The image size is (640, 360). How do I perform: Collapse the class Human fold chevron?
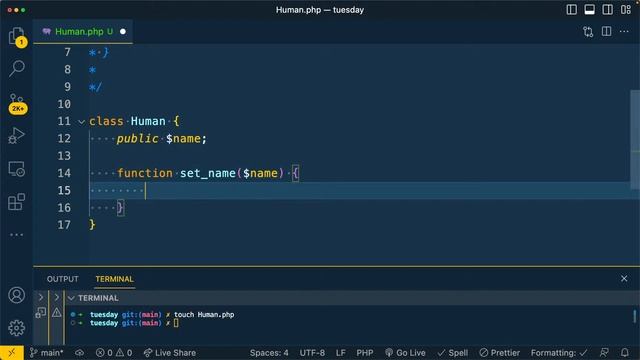pyautogui.click(x=81, y=122)
